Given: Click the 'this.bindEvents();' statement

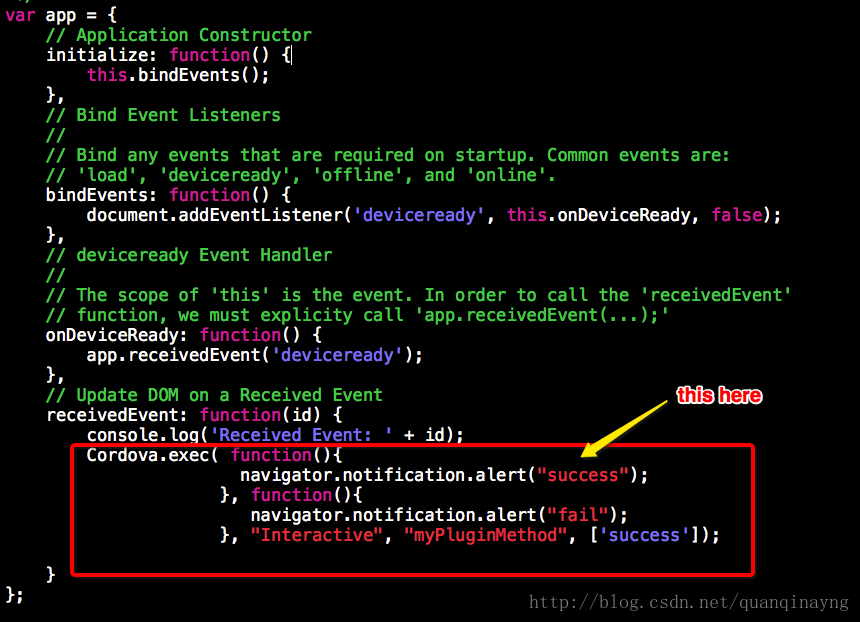Looking at the screenshot, I should click(x=178, y=75).
